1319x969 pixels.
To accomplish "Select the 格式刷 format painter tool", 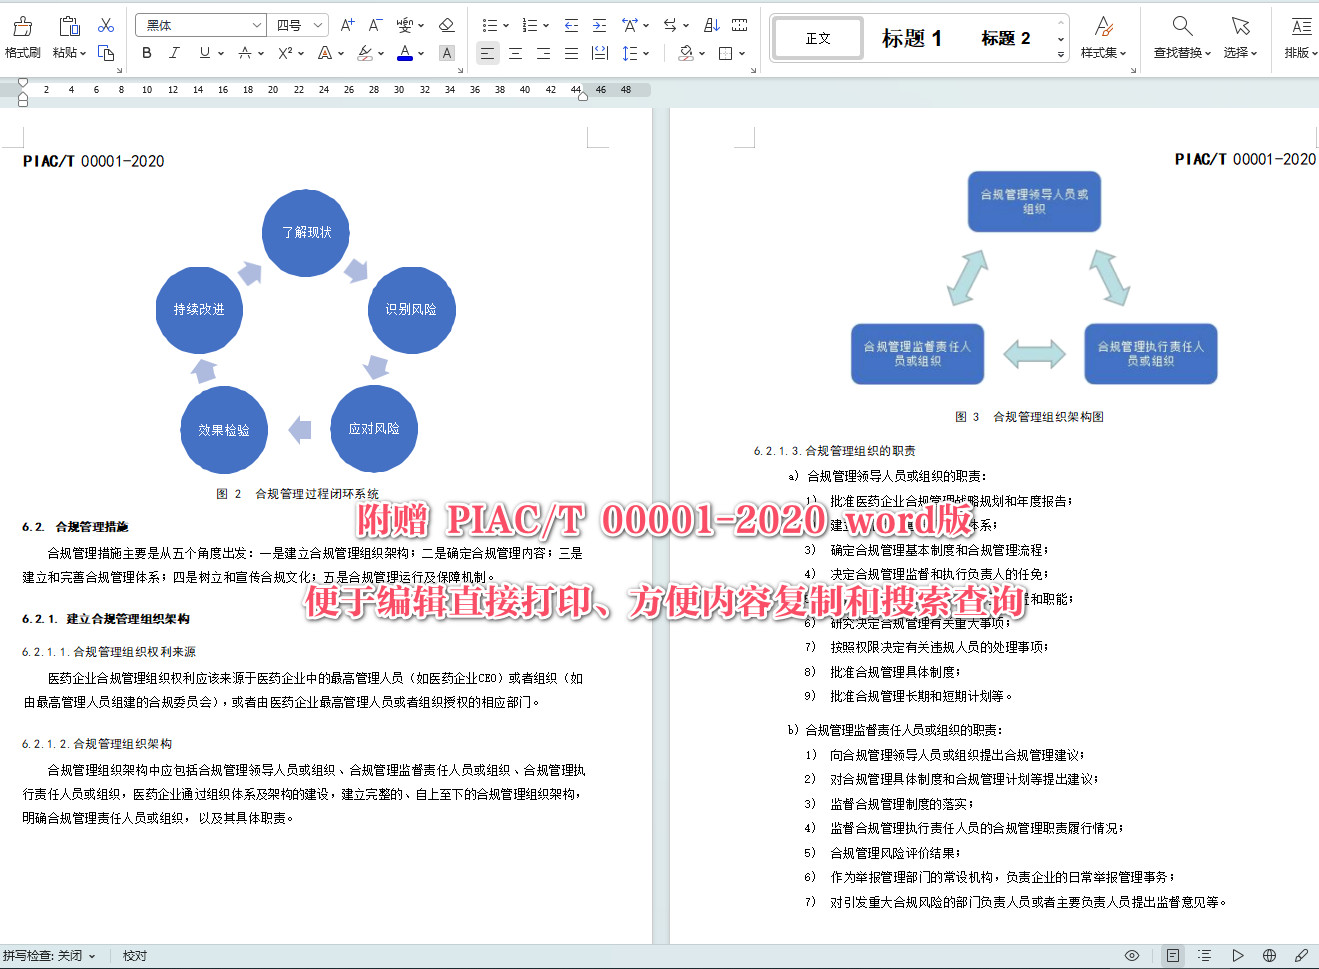I will pyautogui.click(x=22, y=37).
